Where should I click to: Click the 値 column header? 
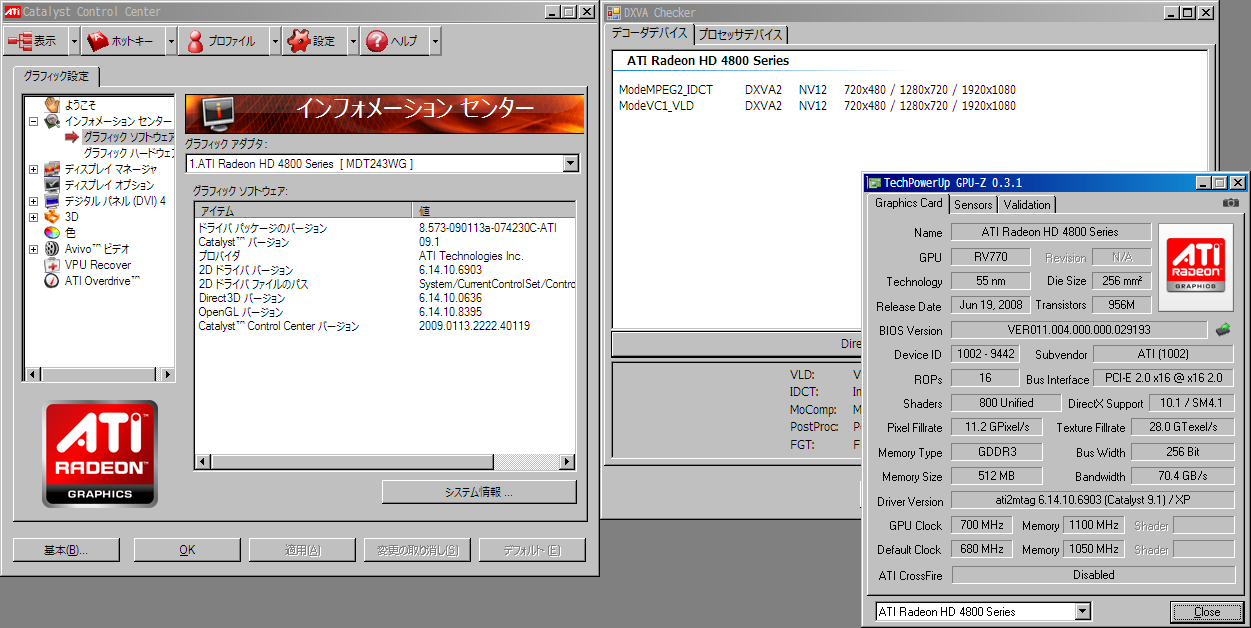(494, 210)
